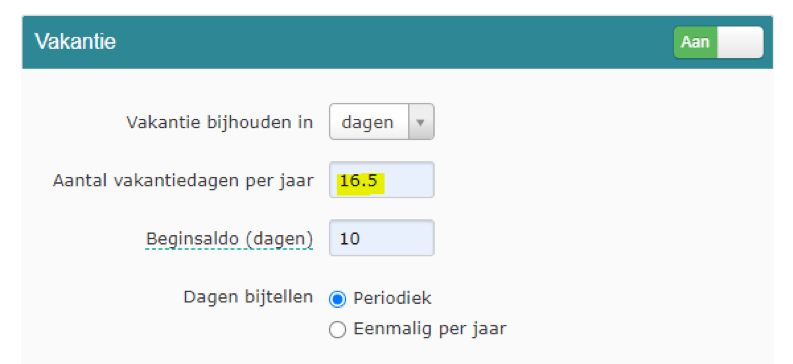Click the number 10 in Beginsaldo
The width and height of the screenshot is (793, 364).
349,239
